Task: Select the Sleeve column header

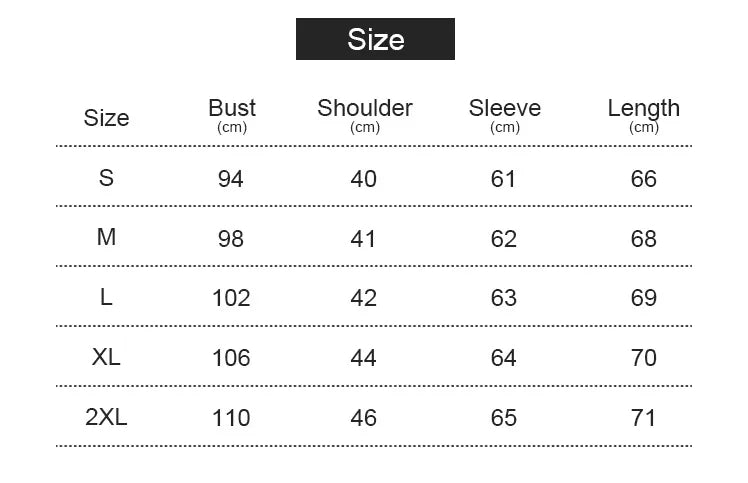Action: (505, 109)
